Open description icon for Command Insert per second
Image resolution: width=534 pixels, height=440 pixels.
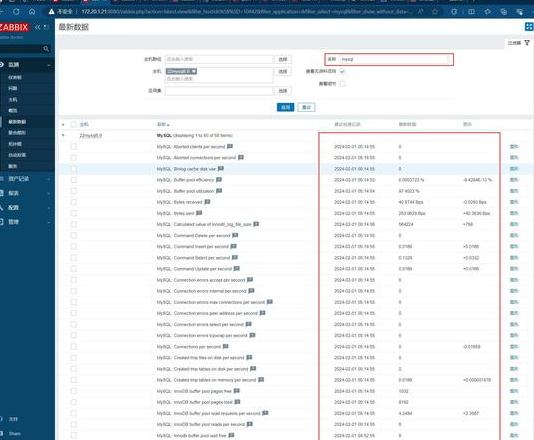click(x=233, y=246)
